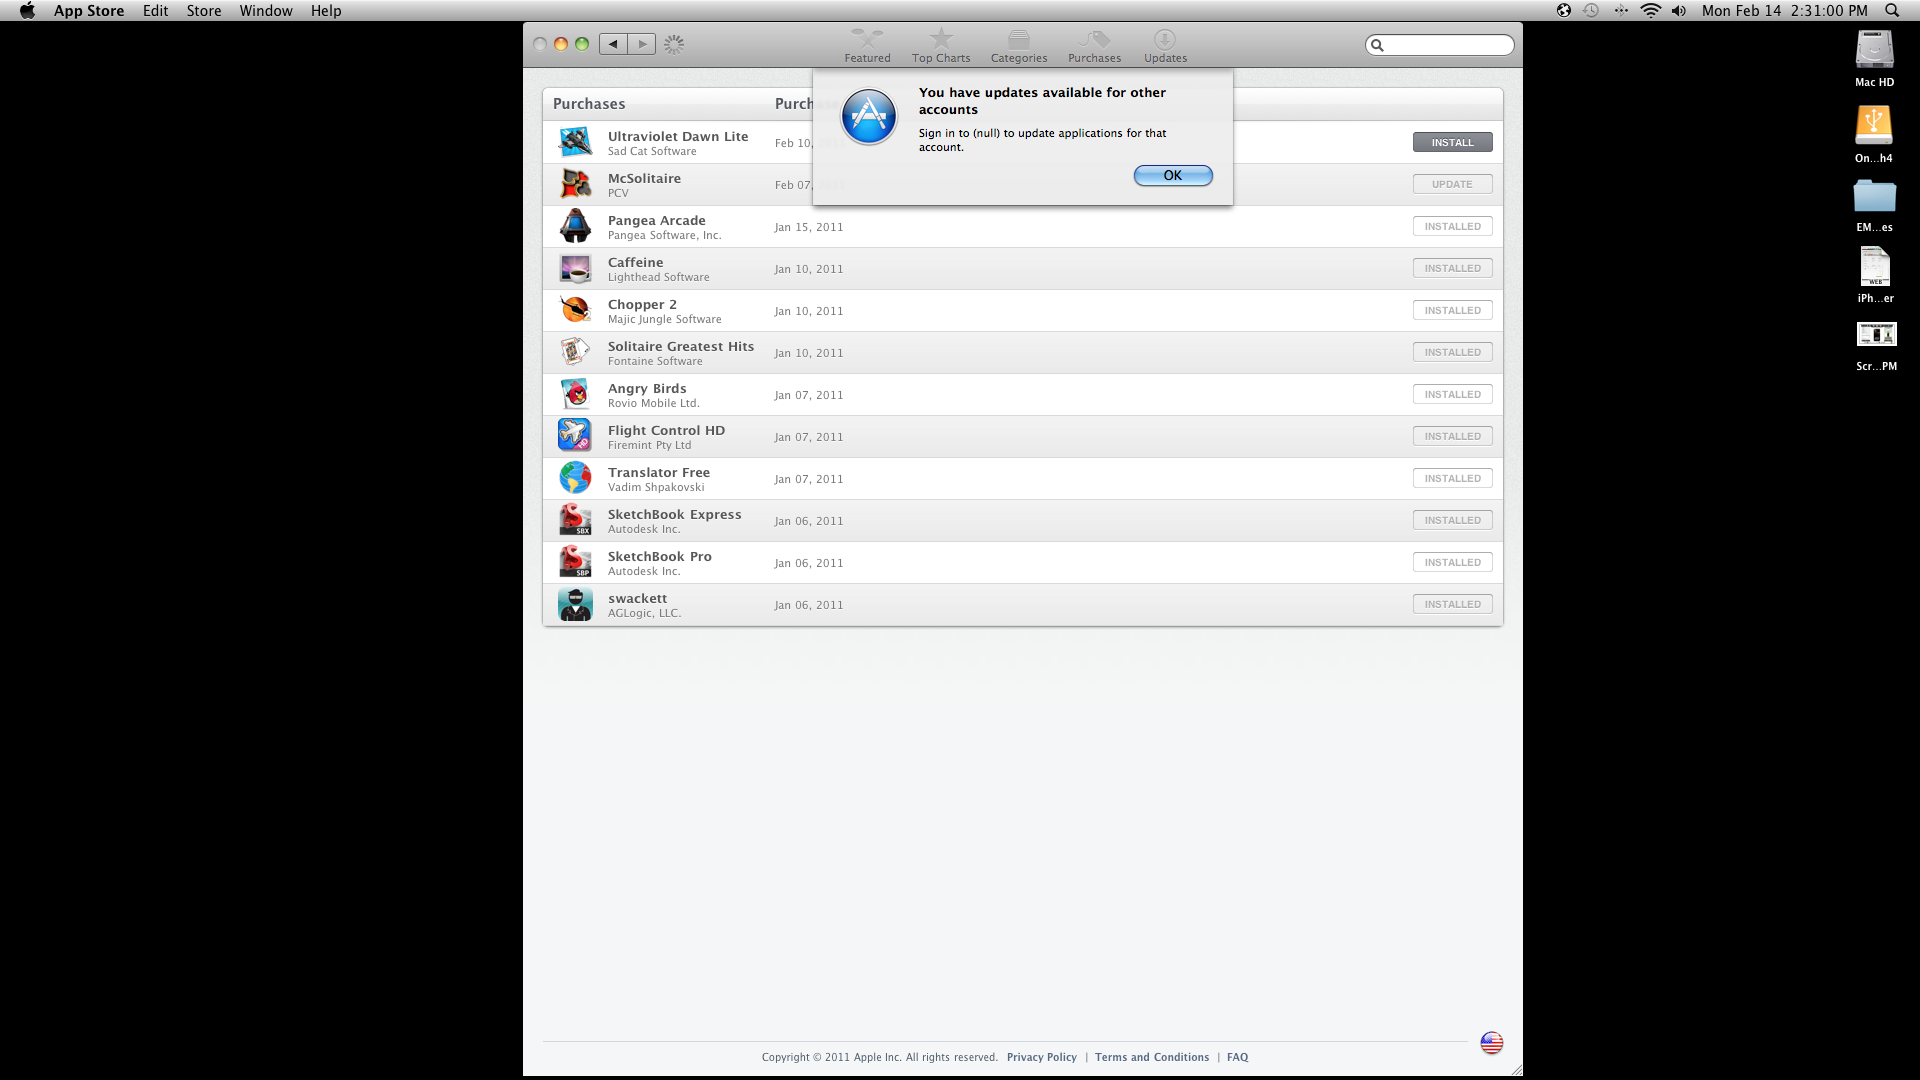Viewport: 1920px width, 1080px height.
Task: Change country via the US flag icon
Action: click(1491, 1043)
